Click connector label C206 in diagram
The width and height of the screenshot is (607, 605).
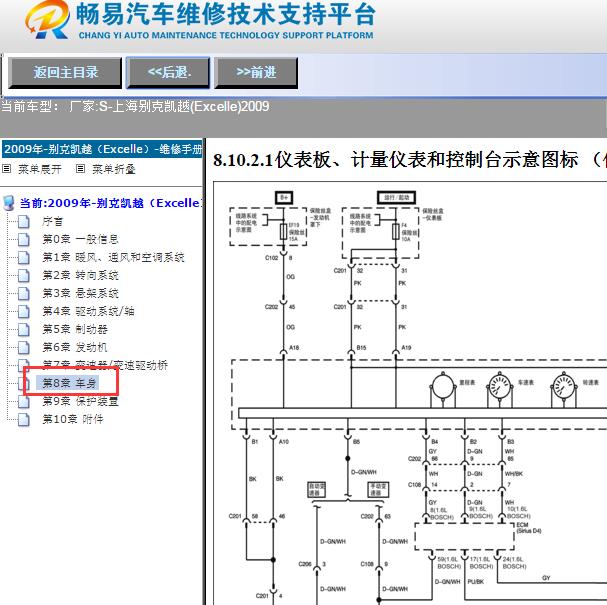[305, 564]
